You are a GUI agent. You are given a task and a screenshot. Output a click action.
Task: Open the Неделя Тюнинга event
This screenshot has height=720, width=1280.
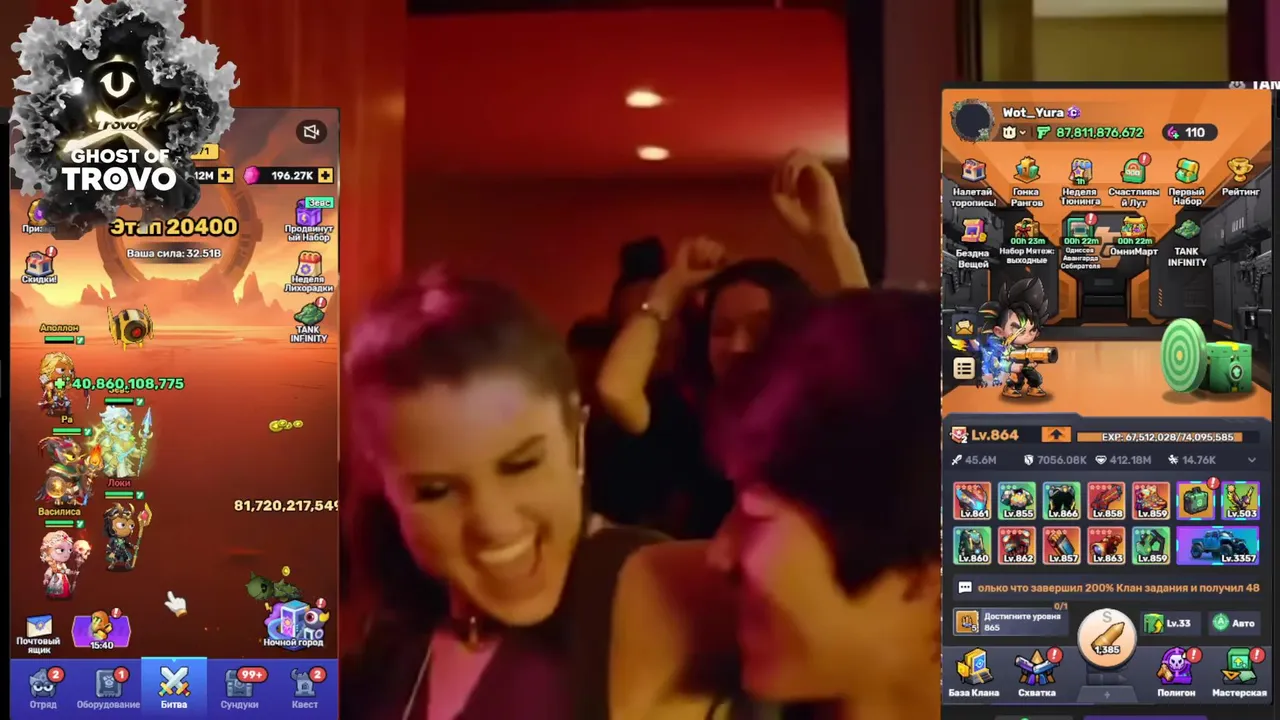(1080, 182)
